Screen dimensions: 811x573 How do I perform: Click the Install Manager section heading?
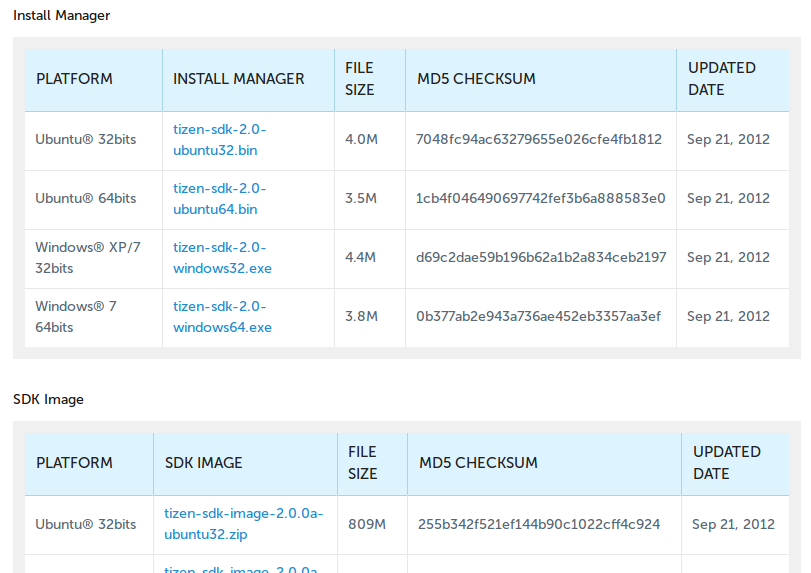[62, 16]
